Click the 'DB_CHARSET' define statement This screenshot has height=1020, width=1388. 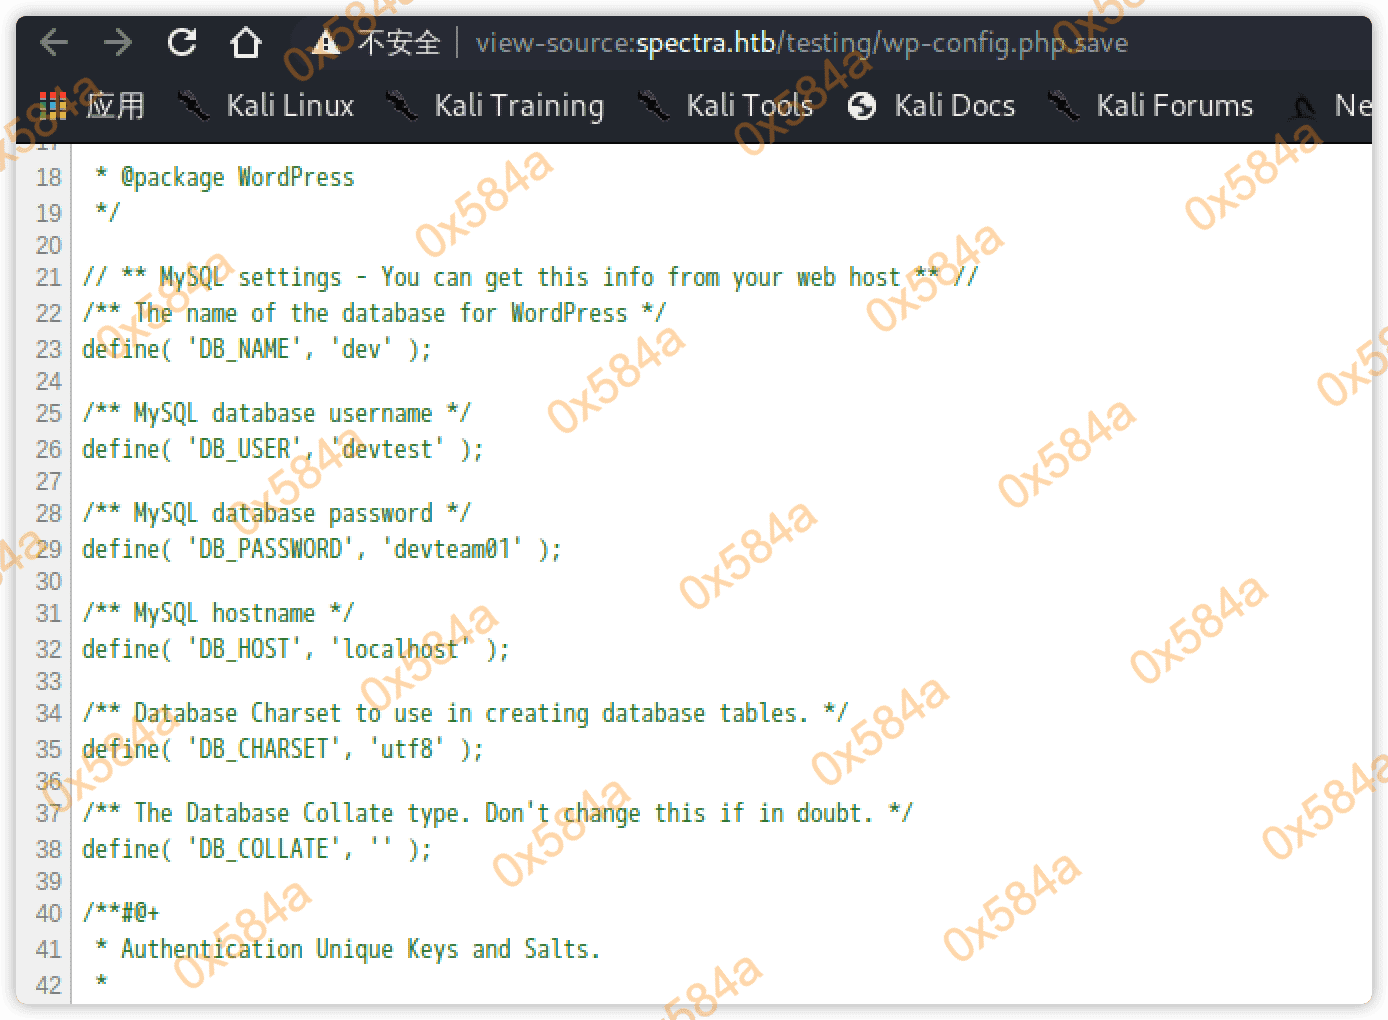[282, 749]
